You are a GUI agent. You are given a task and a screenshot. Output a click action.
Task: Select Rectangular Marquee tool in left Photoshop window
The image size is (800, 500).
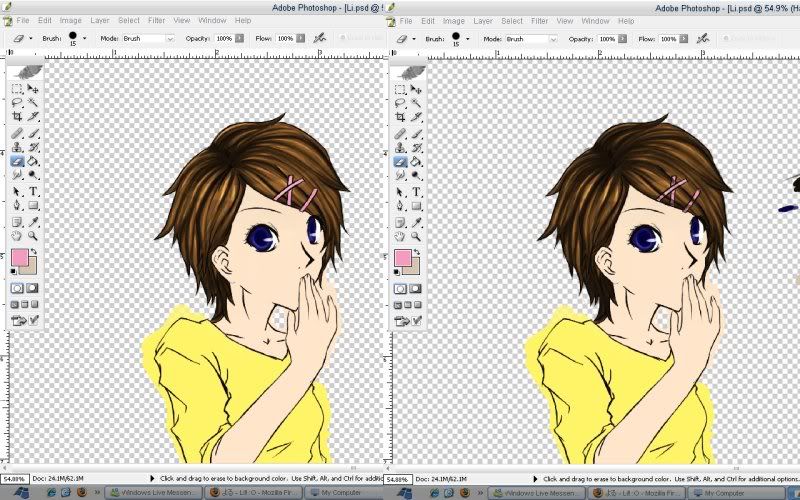tap(17, 89)
